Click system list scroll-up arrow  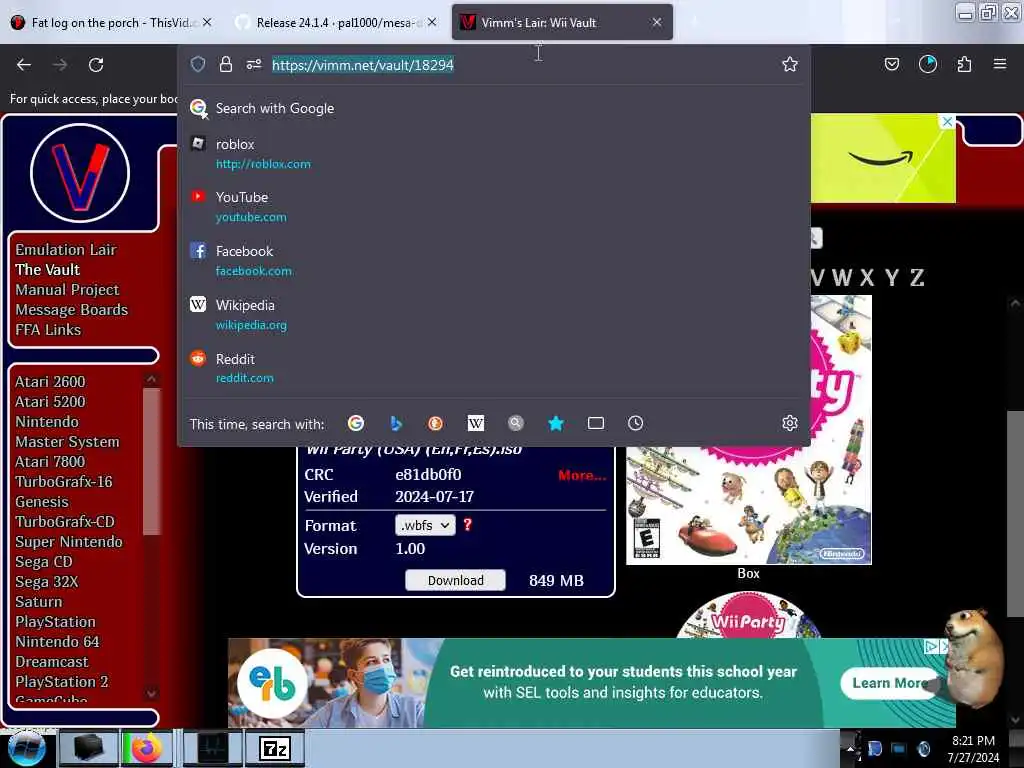click(152, 379)
